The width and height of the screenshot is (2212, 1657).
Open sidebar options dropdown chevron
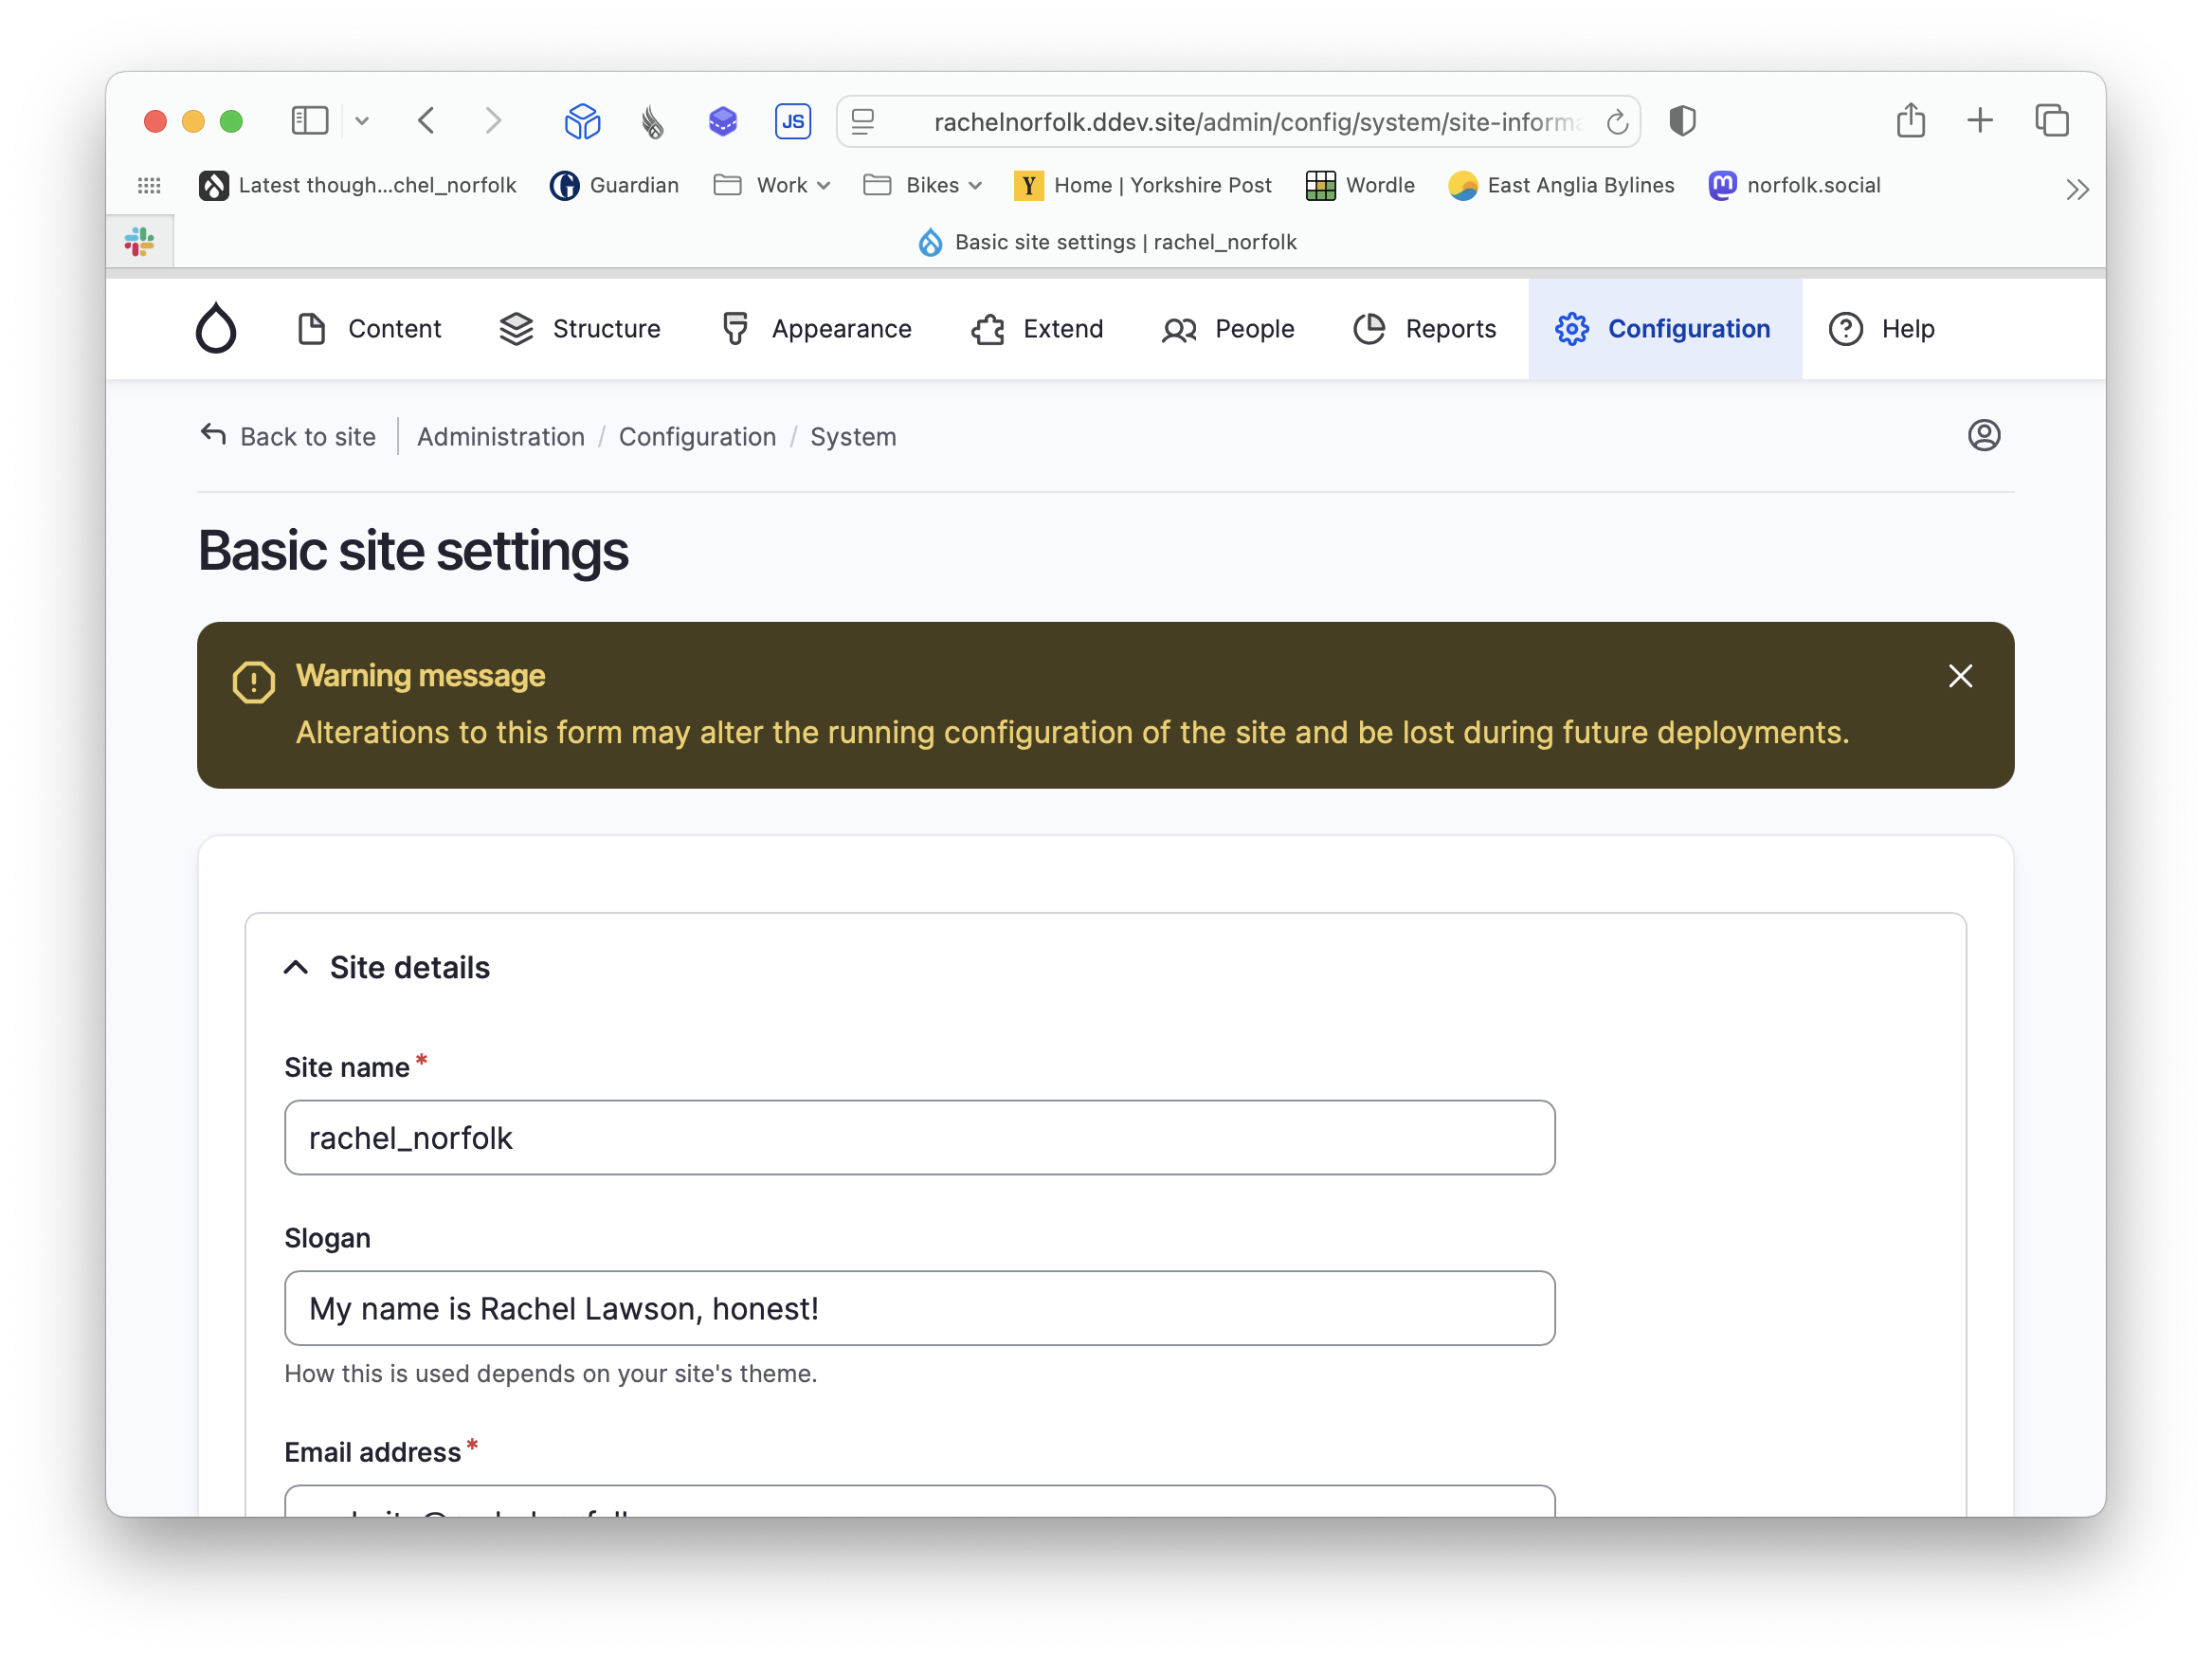click(x=362, y=121)
